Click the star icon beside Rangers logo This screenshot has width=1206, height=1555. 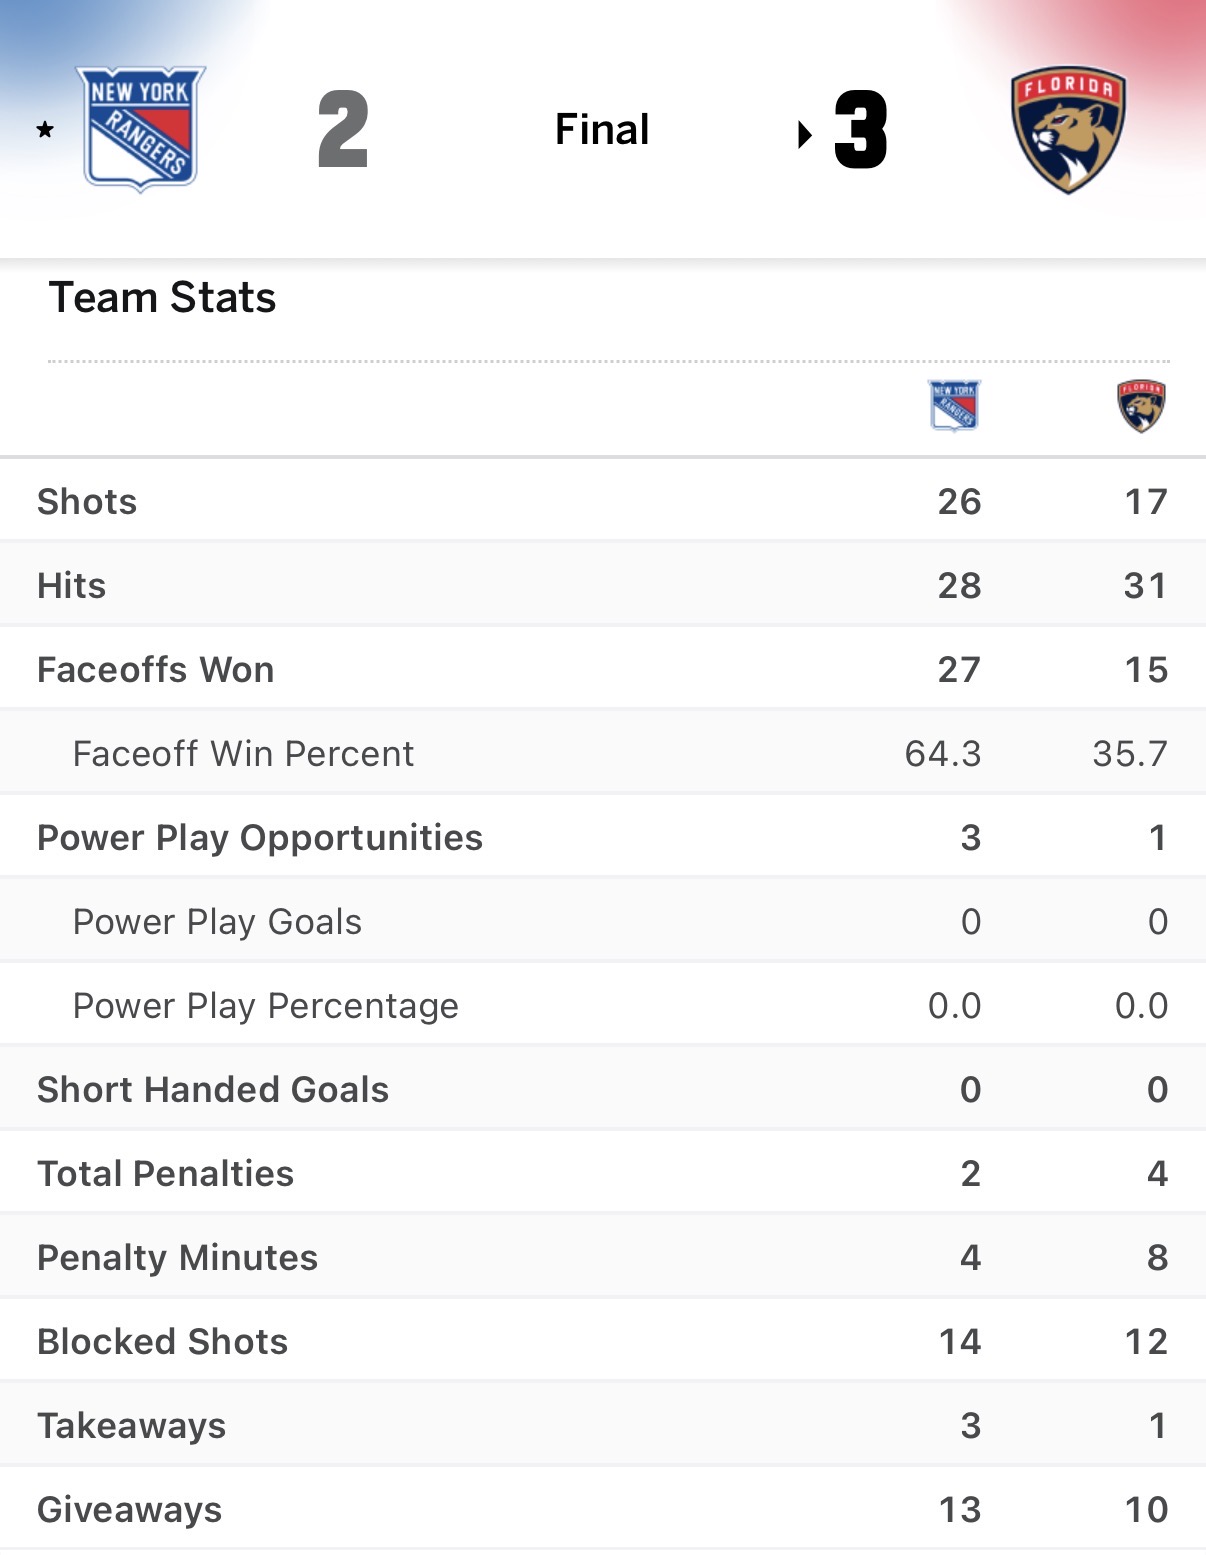(x=45, y=129)
